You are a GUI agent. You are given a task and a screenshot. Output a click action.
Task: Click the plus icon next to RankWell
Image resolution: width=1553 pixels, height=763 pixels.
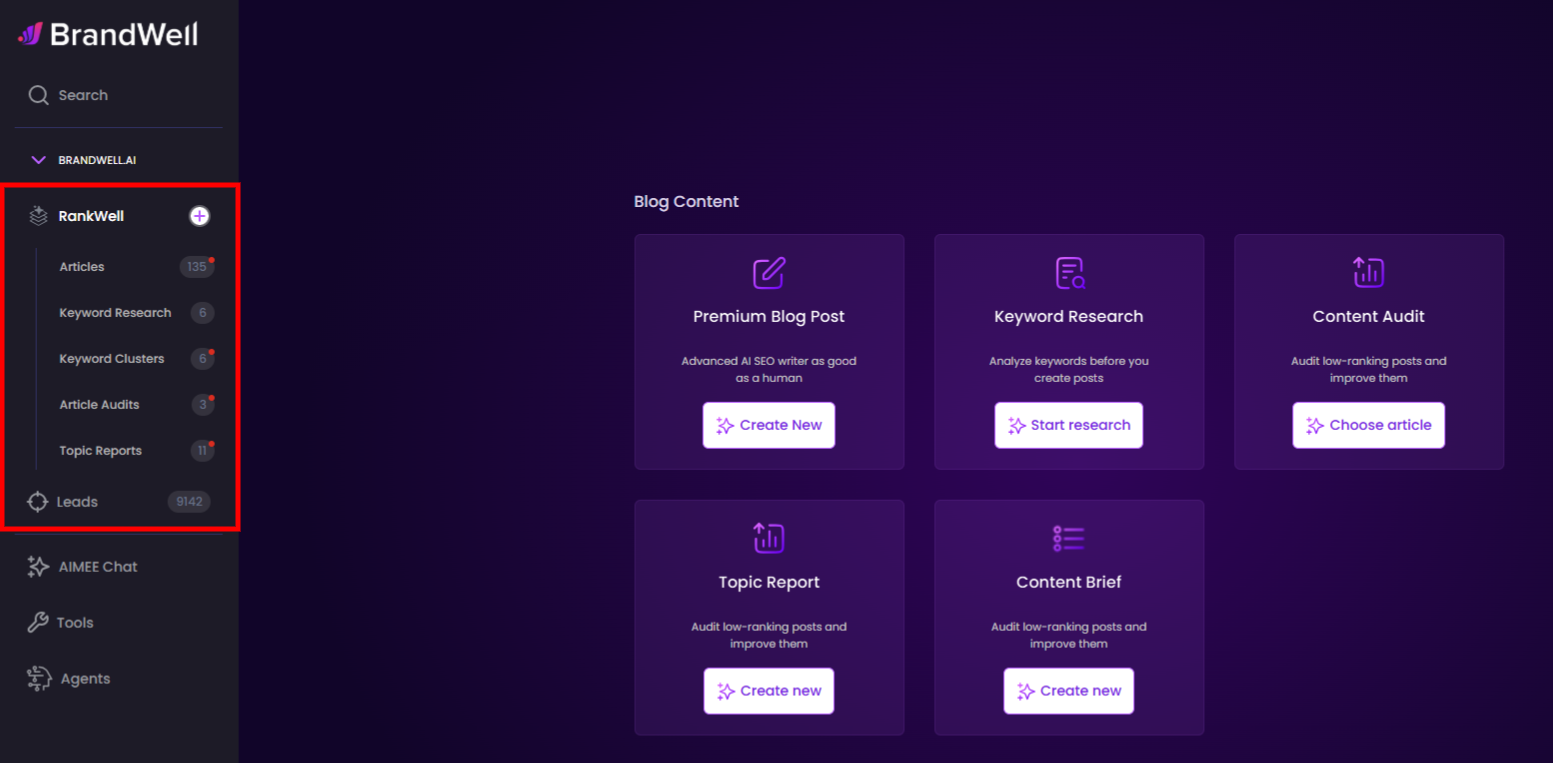(199, 216)
